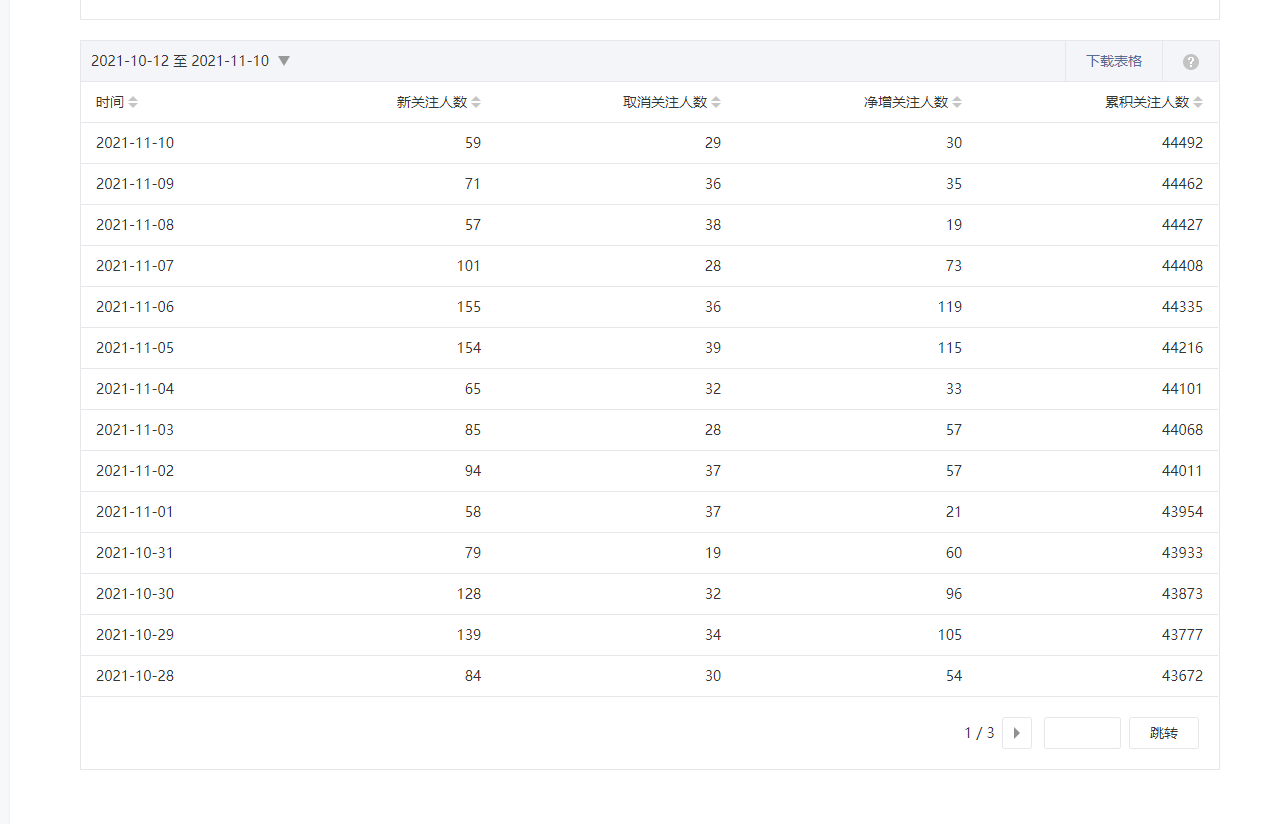Open the help question mark icon
Screen dimensions: 1273x824
pos(1190,62)
